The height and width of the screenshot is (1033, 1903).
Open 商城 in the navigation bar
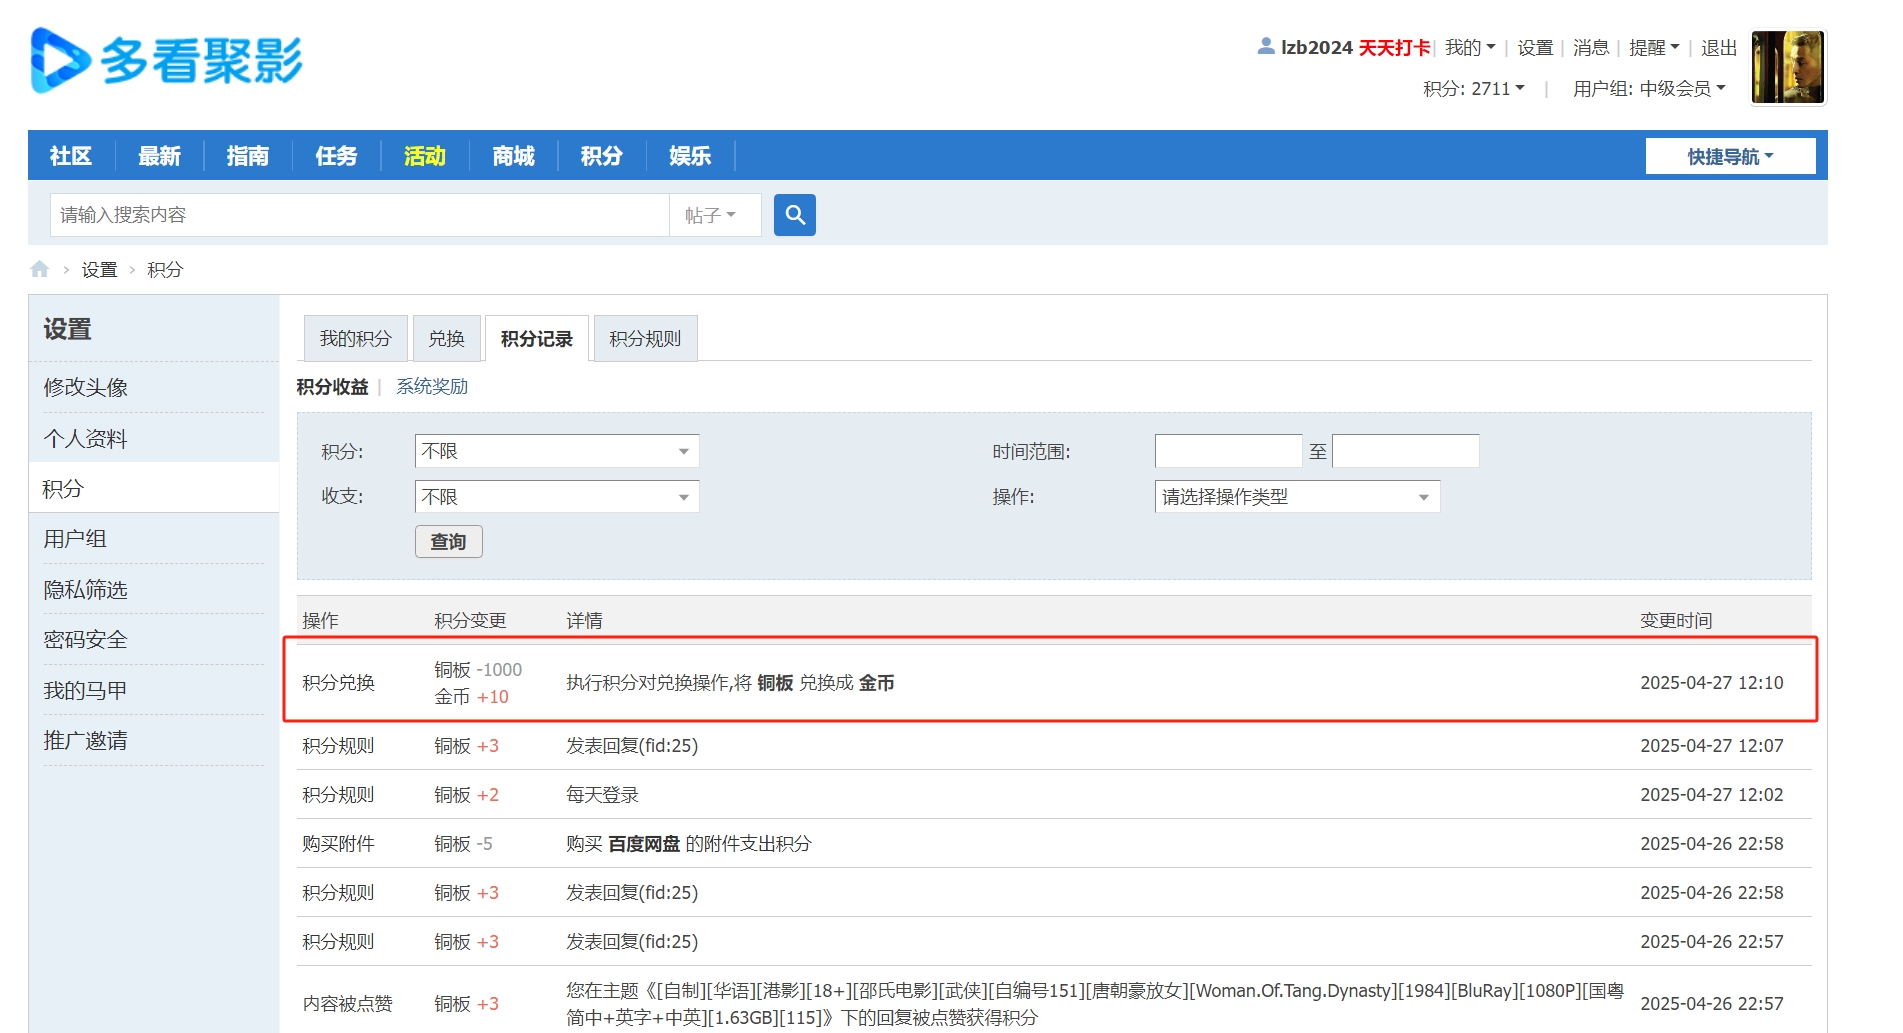[513, 155]
